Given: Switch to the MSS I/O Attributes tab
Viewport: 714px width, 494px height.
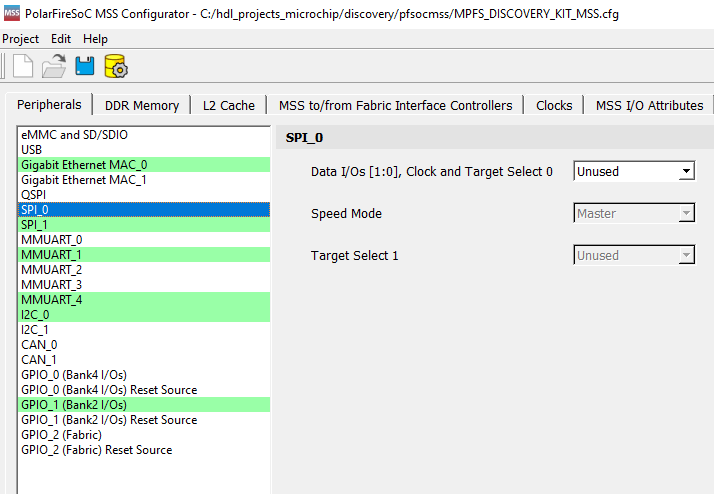Looking at the screenshot, I should (x=649, y=105).
